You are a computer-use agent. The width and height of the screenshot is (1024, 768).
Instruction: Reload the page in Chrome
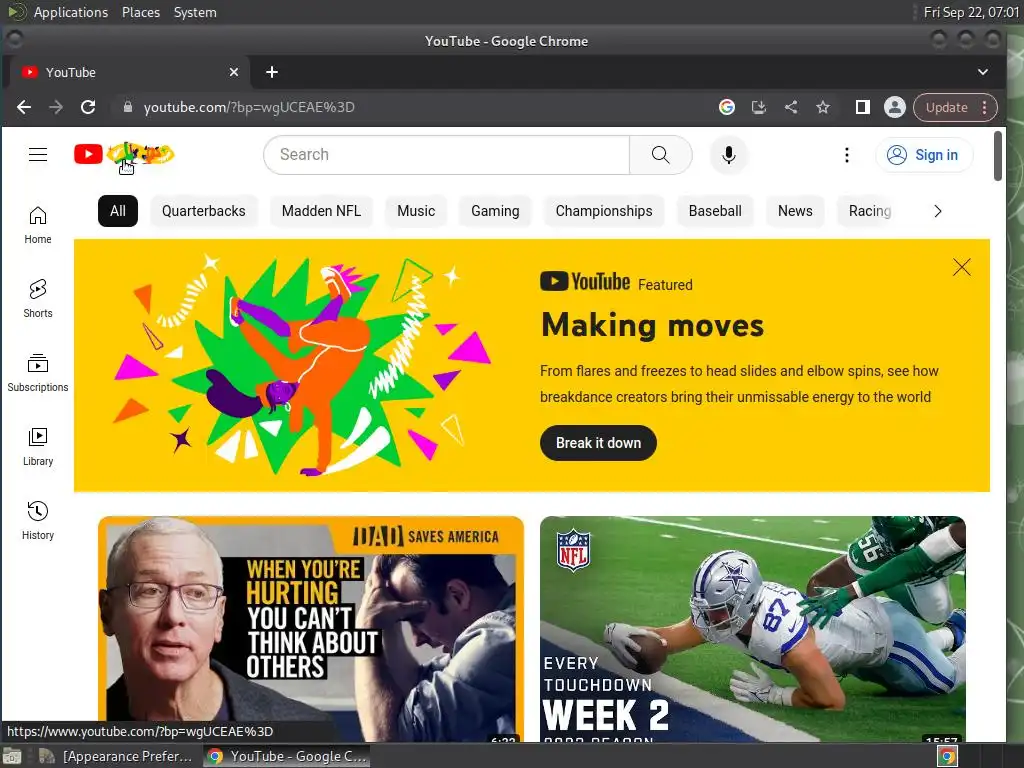tap(88, 107)
